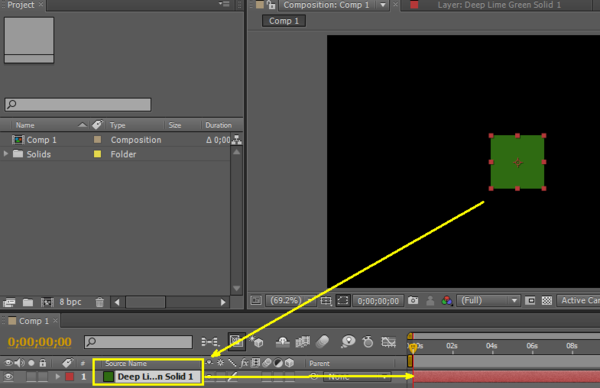Click the adjustment layer switch column header
This screenshot has width=600, height=388.
point(278,363)
